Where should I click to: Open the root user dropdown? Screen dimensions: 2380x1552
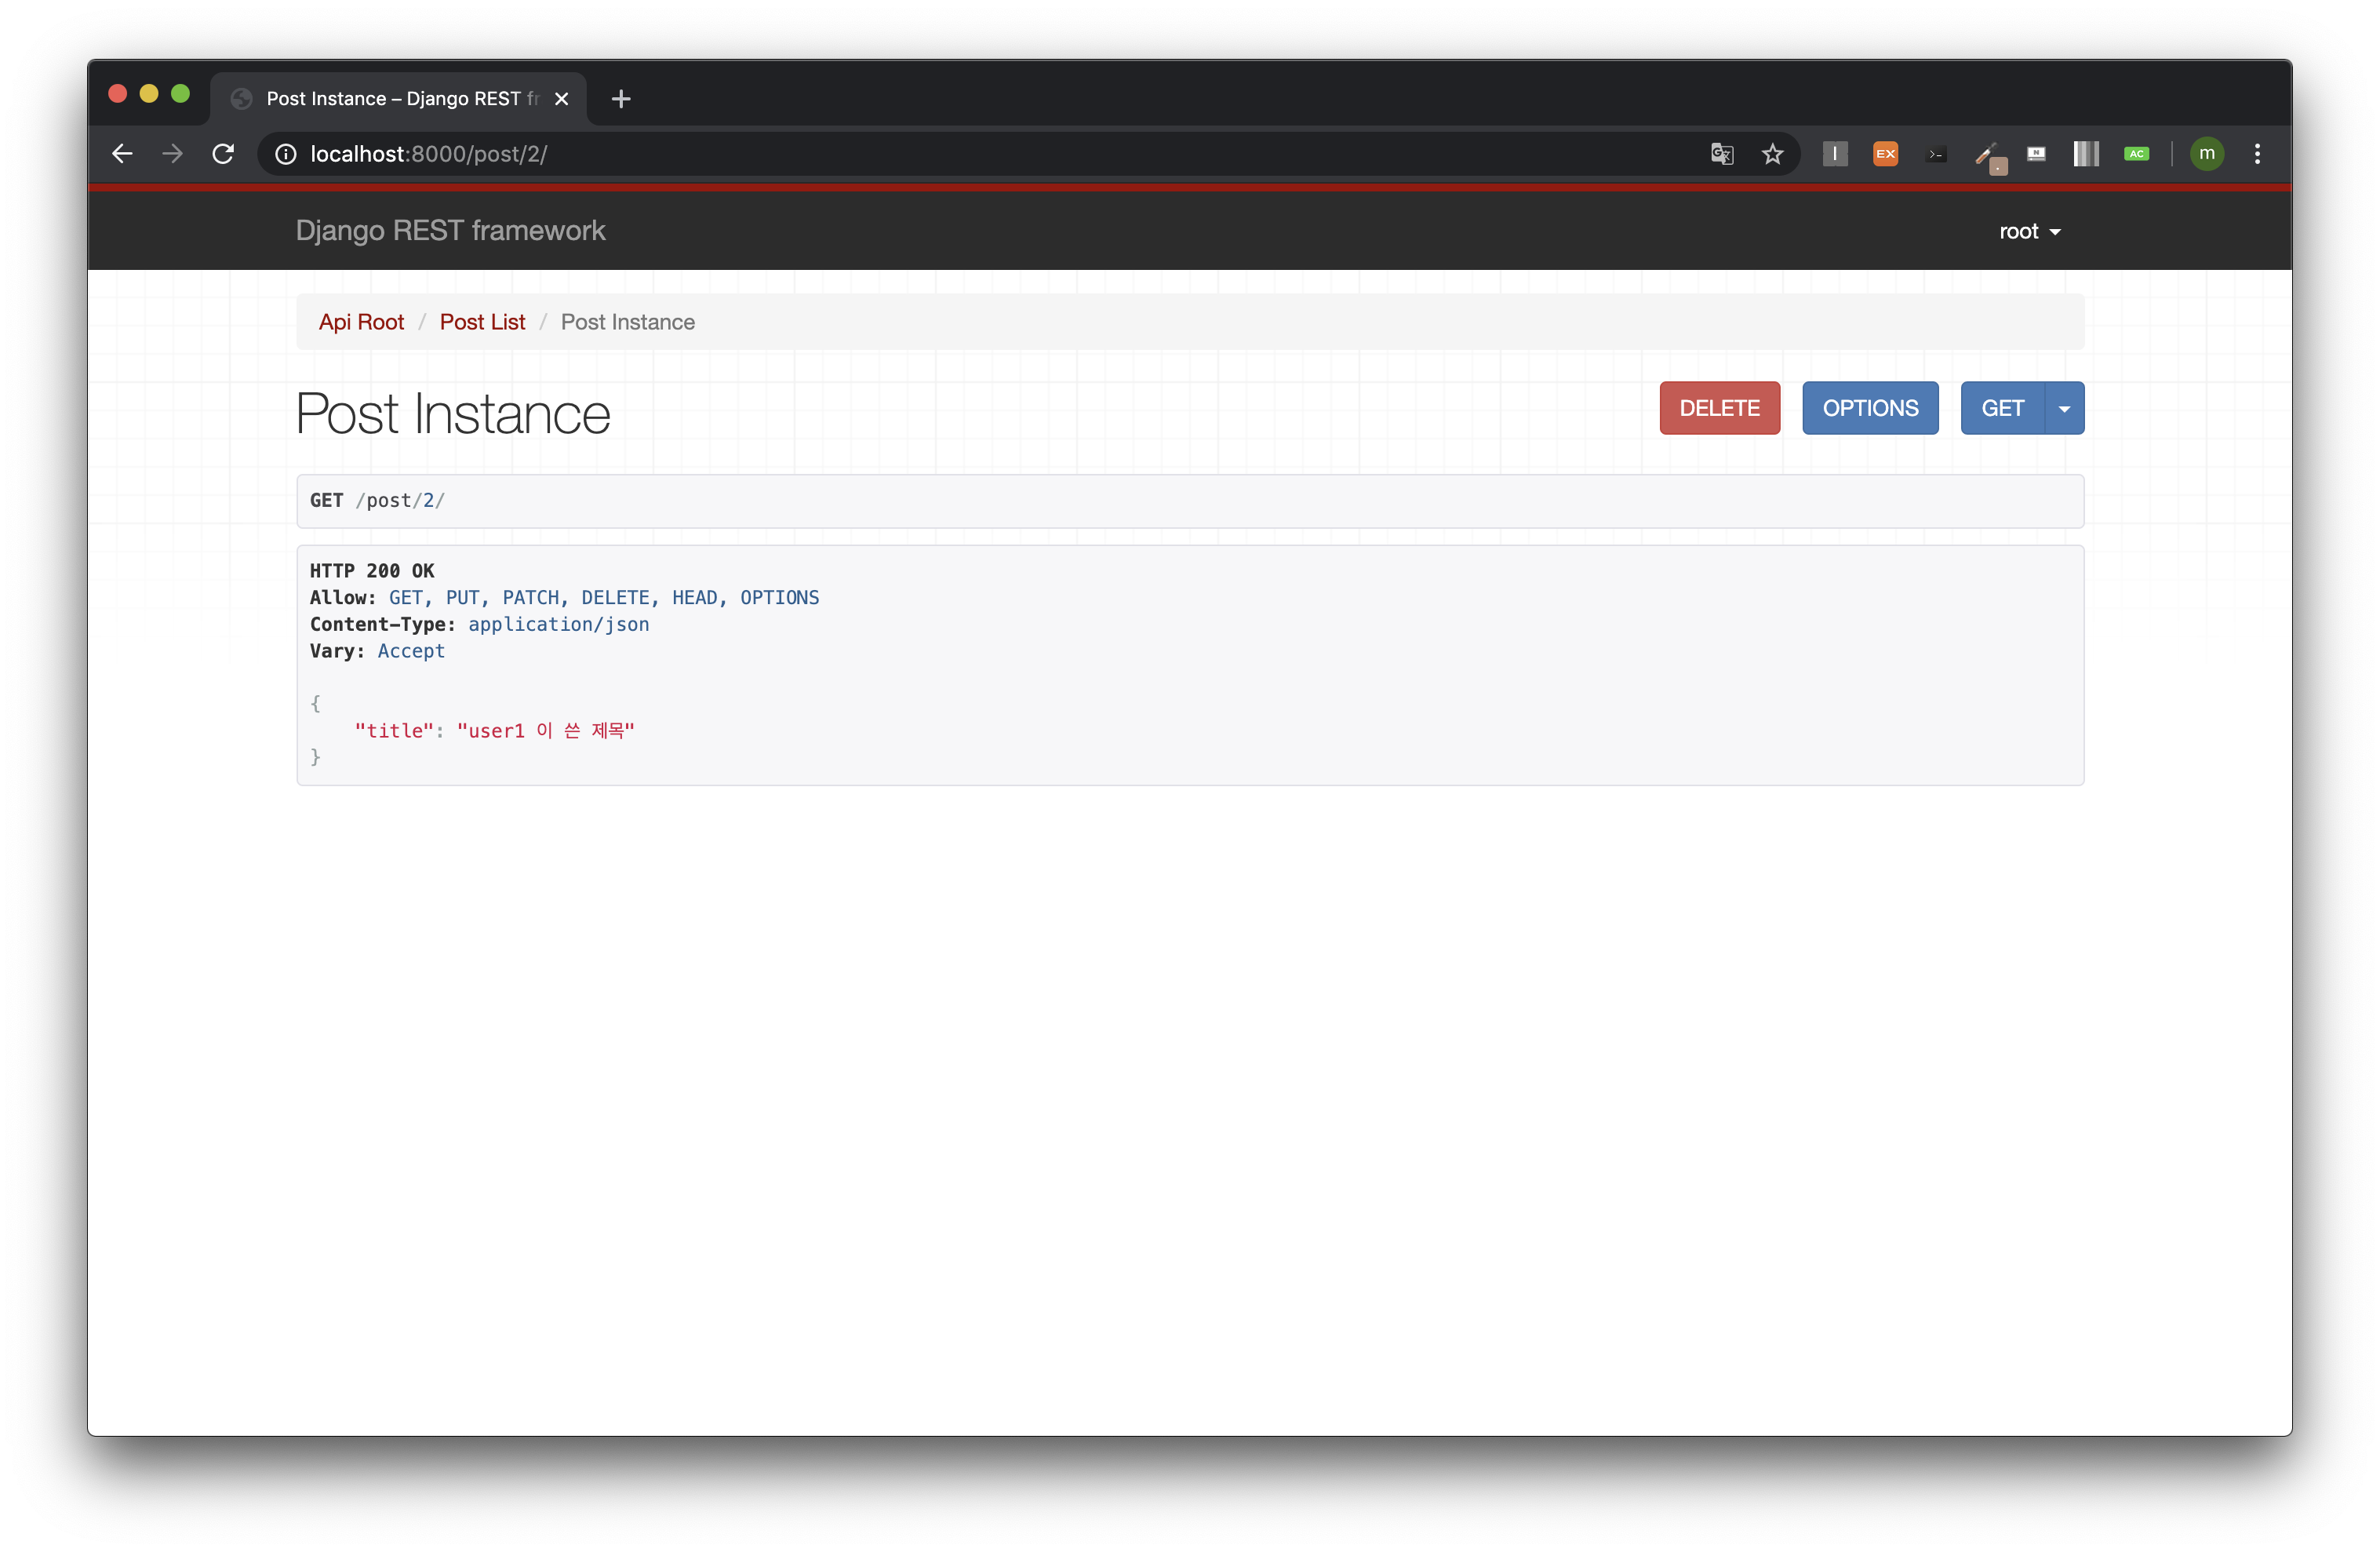point(2029,231)
